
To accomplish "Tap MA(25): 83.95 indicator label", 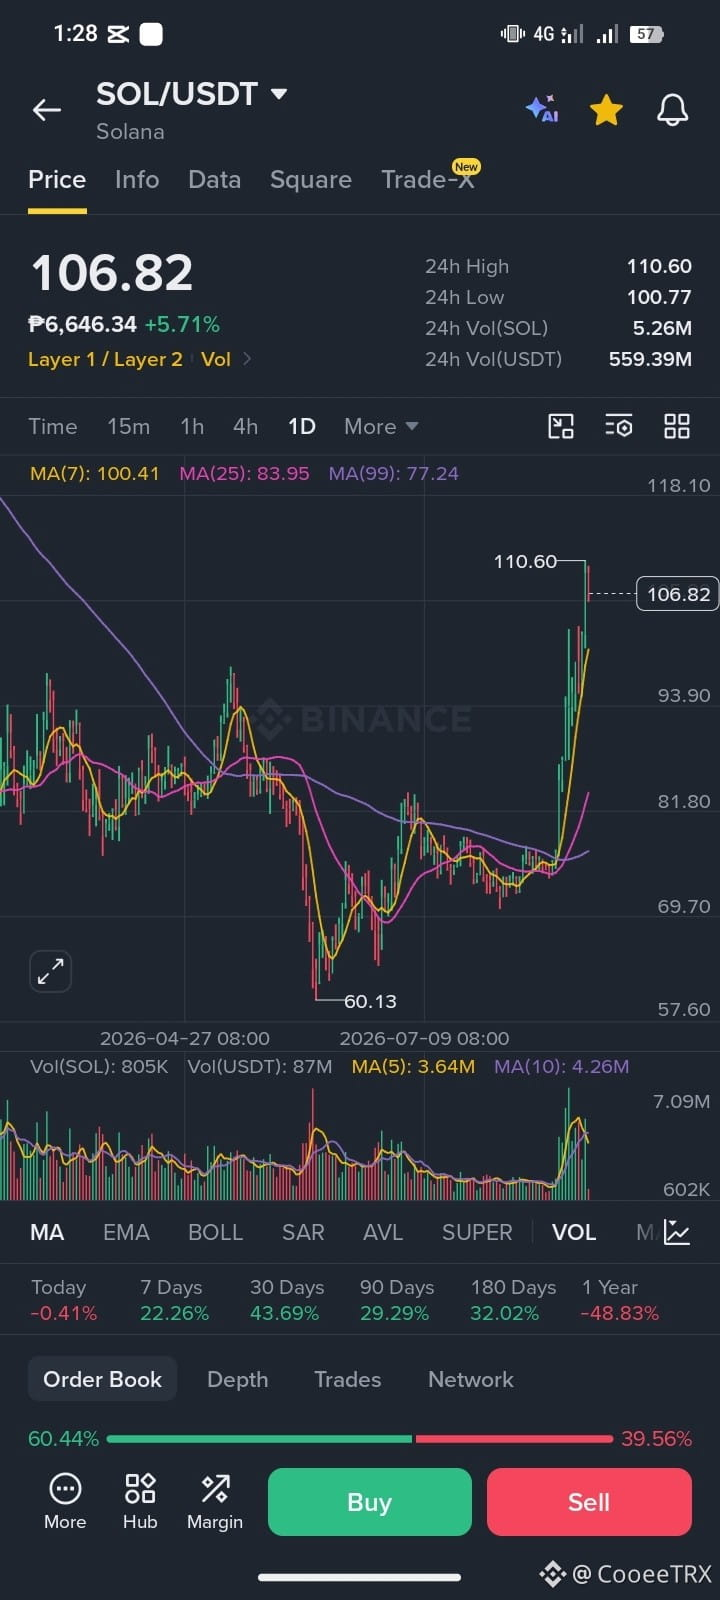I will (x=244, y=474).
